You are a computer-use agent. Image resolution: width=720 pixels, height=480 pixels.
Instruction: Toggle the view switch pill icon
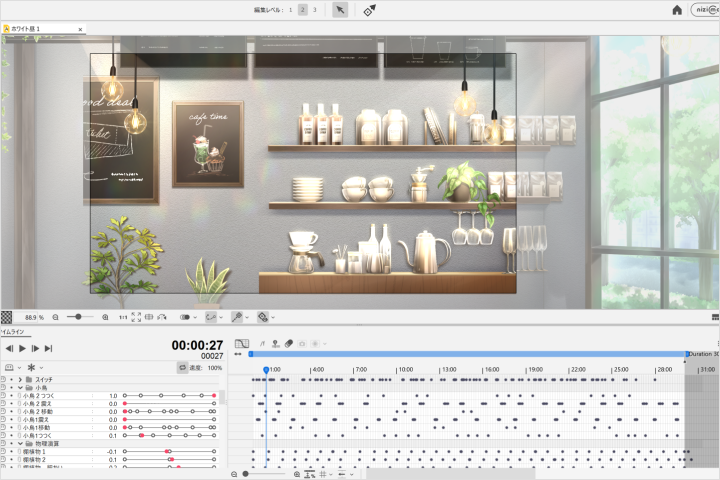pyautogui.click(x=185, y=317)
